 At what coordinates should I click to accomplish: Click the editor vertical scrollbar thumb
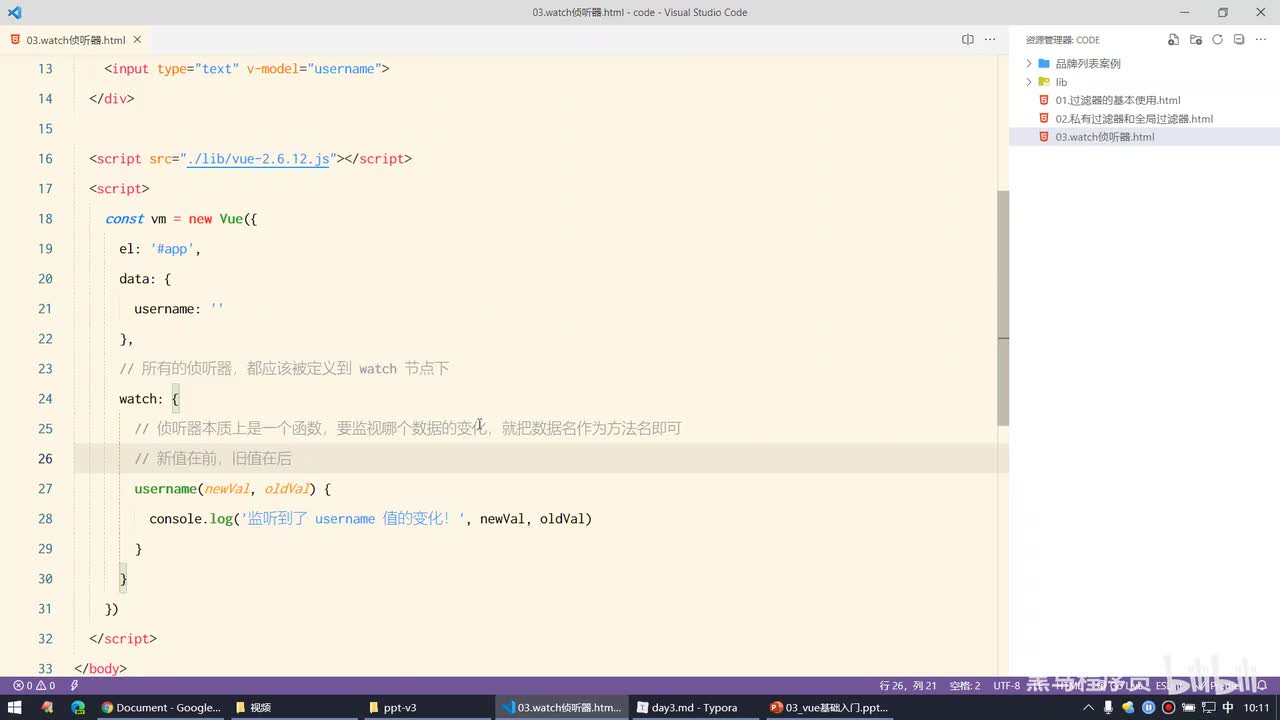1003,307
